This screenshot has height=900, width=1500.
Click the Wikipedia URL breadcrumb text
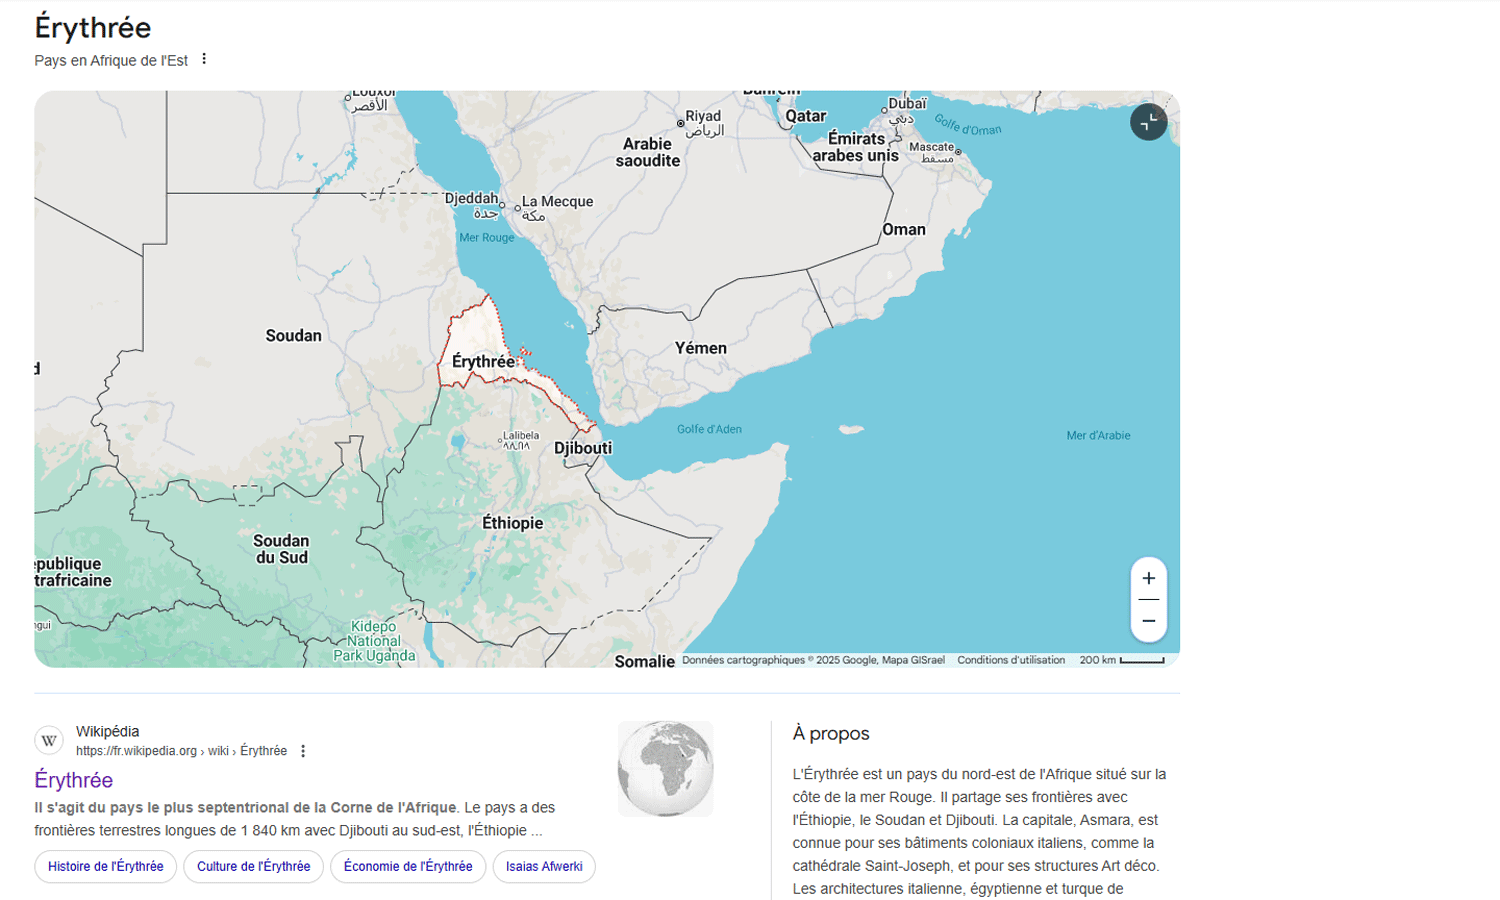(181, 751)
